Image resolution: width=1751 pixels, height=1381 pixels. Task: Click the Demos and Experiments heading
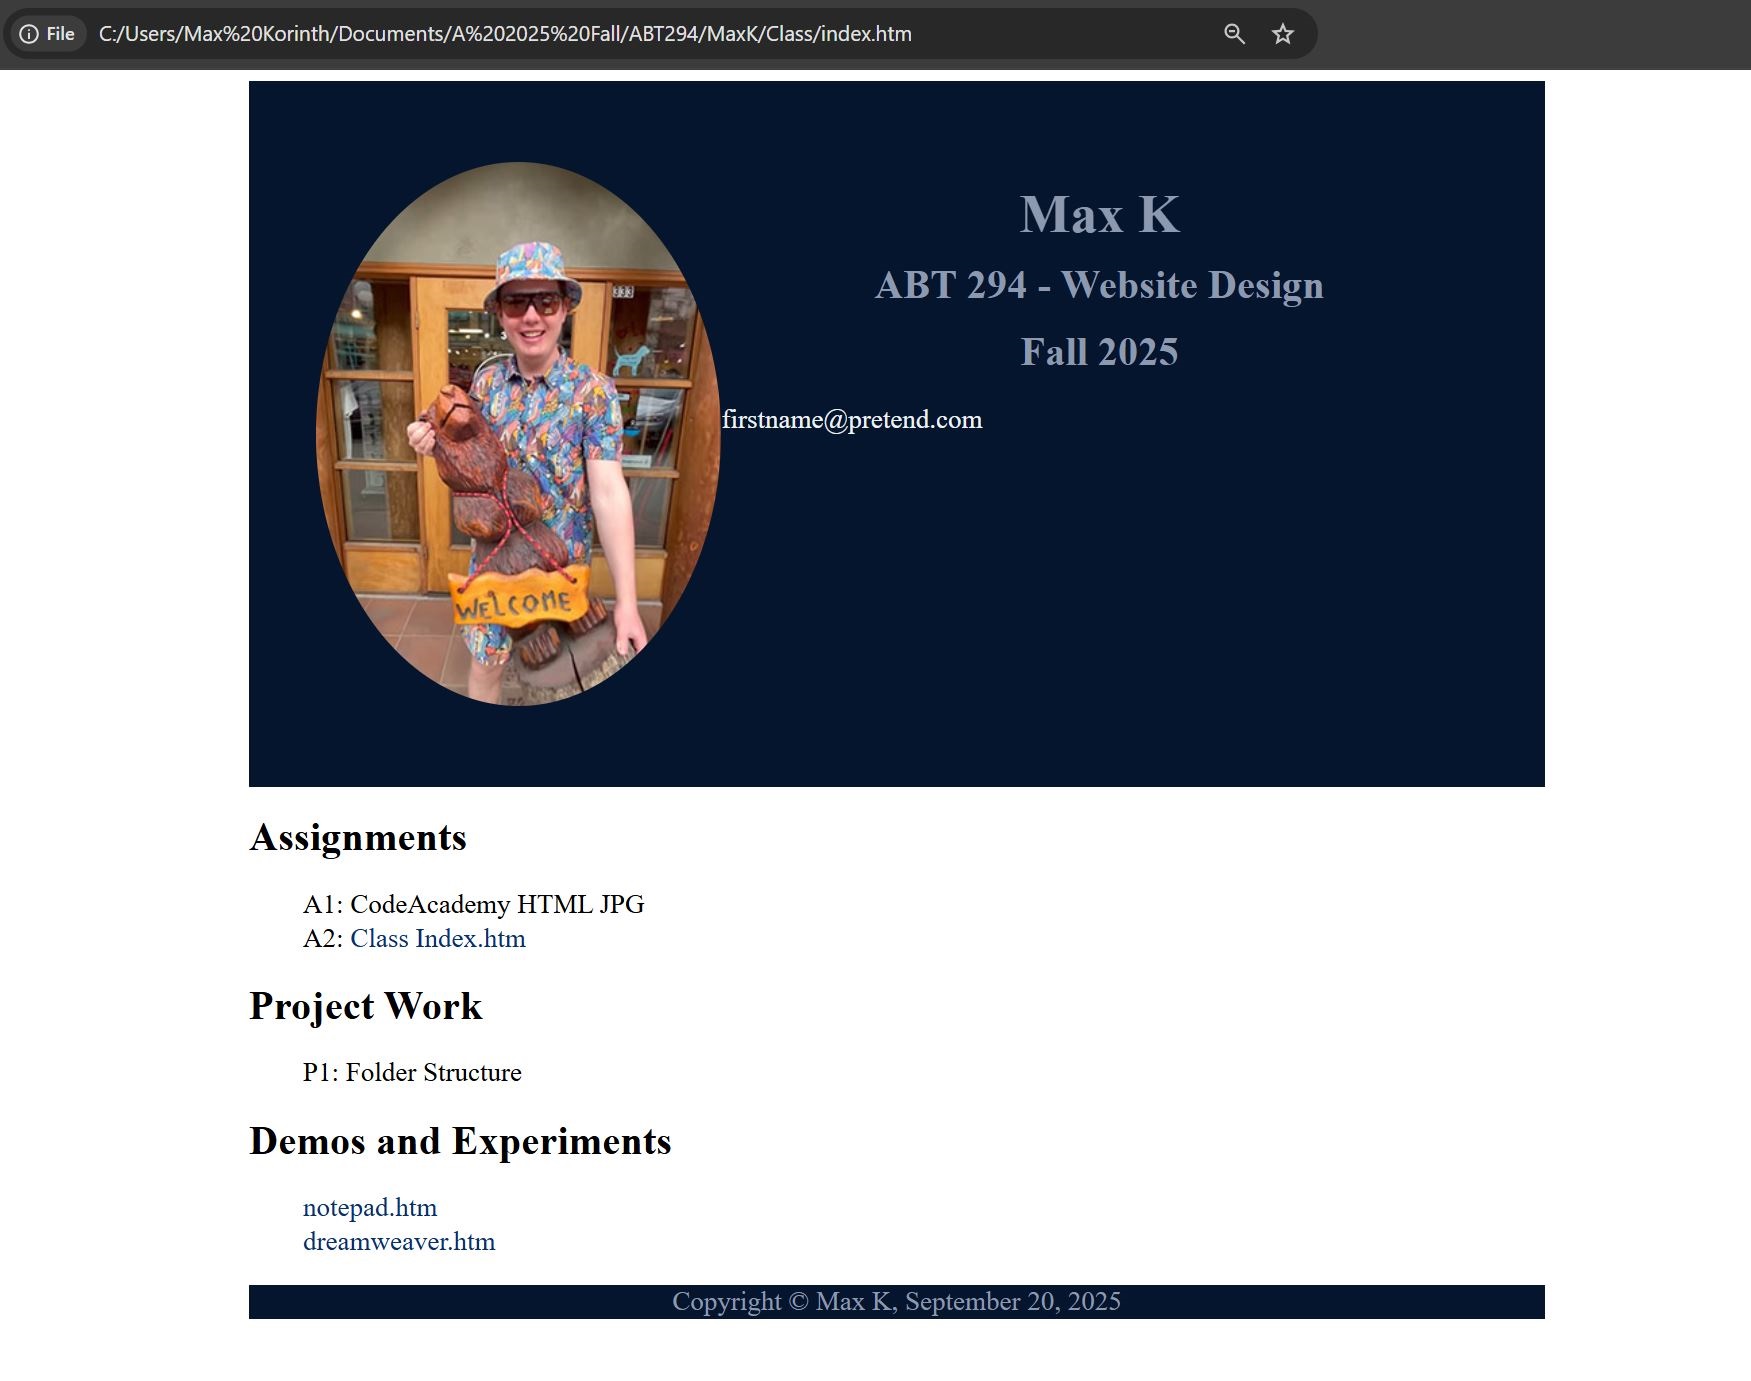tap(460, 1141)
